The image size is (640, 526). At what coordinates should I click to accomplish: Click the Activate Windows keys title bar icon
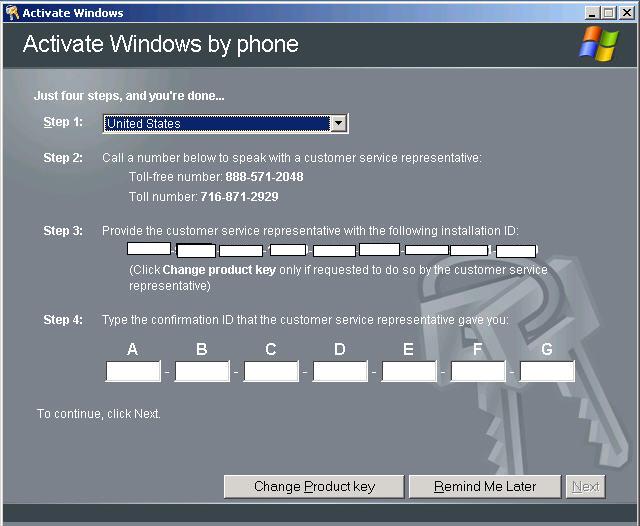coord(12,13)
